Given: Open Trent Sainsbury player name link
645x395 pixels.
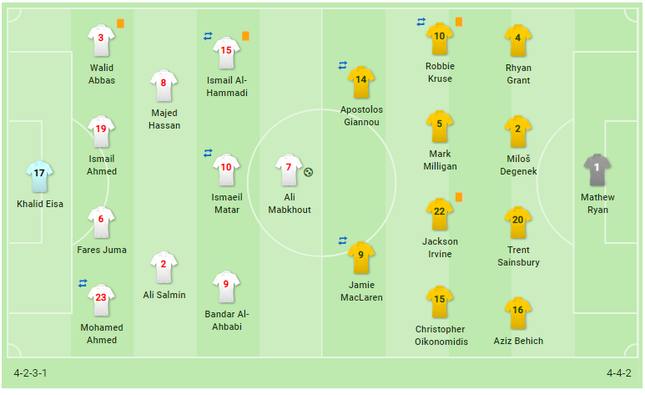Looking at the screenshot, I should [518, 256].
